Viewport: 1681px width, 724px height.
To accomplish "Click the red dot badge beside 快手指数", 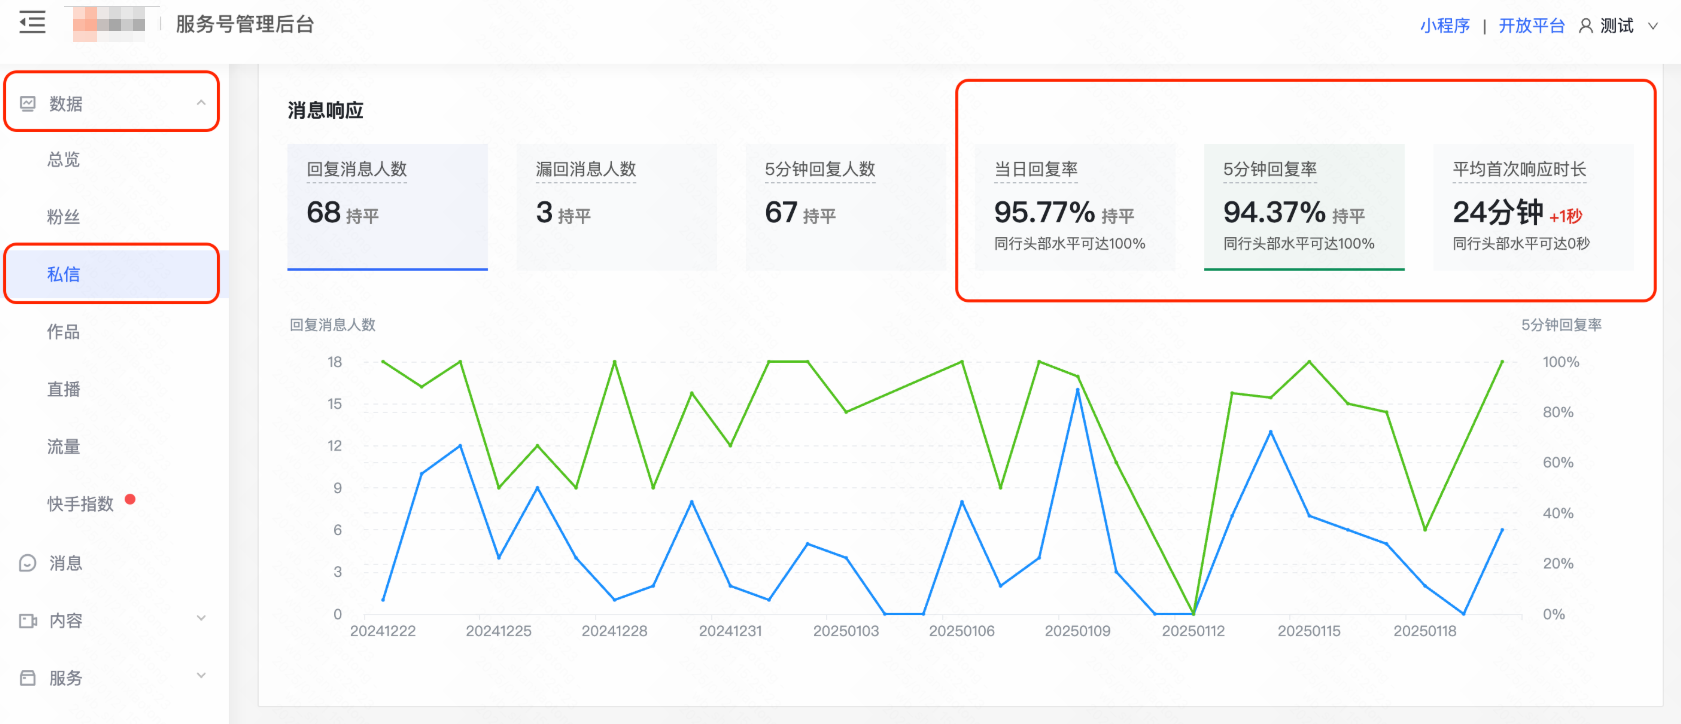I will pos(130,500).
